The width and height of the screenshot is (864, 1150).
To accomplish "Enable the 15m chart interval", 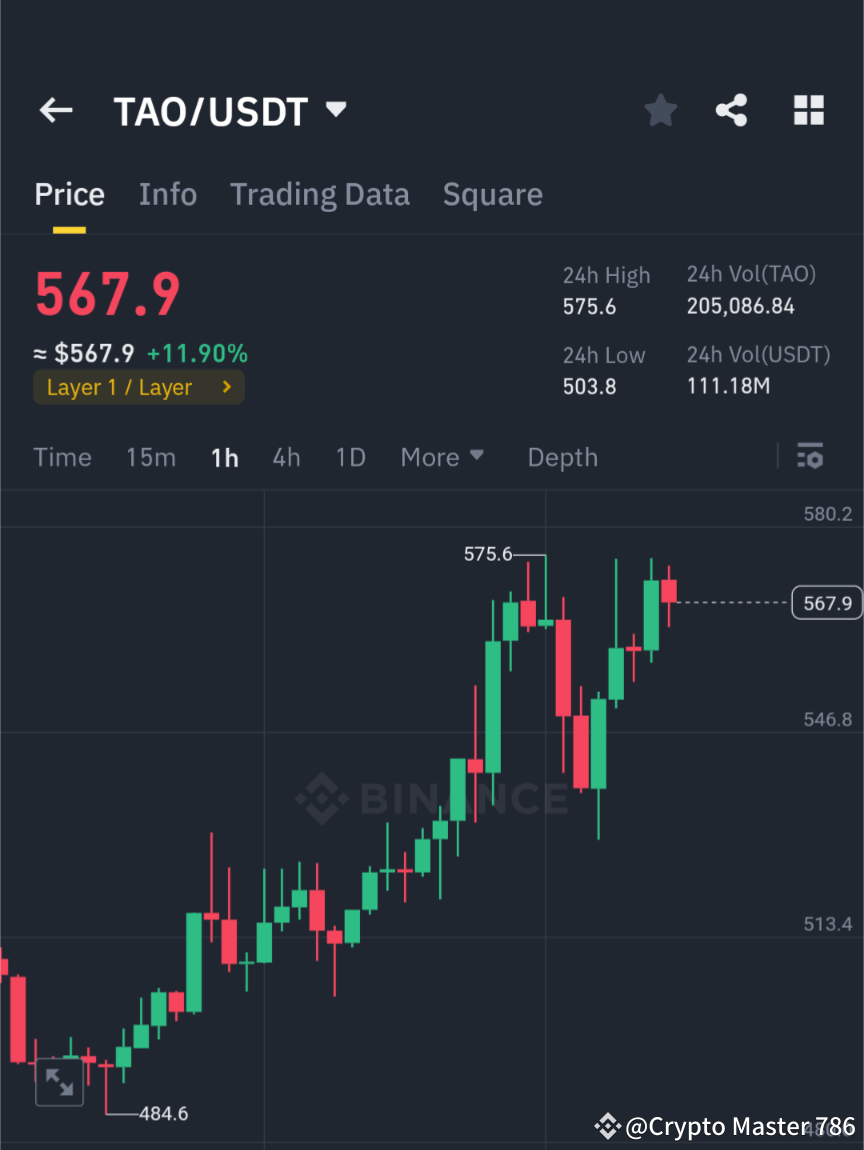I will pyautogui.click(x=151, y=457).
